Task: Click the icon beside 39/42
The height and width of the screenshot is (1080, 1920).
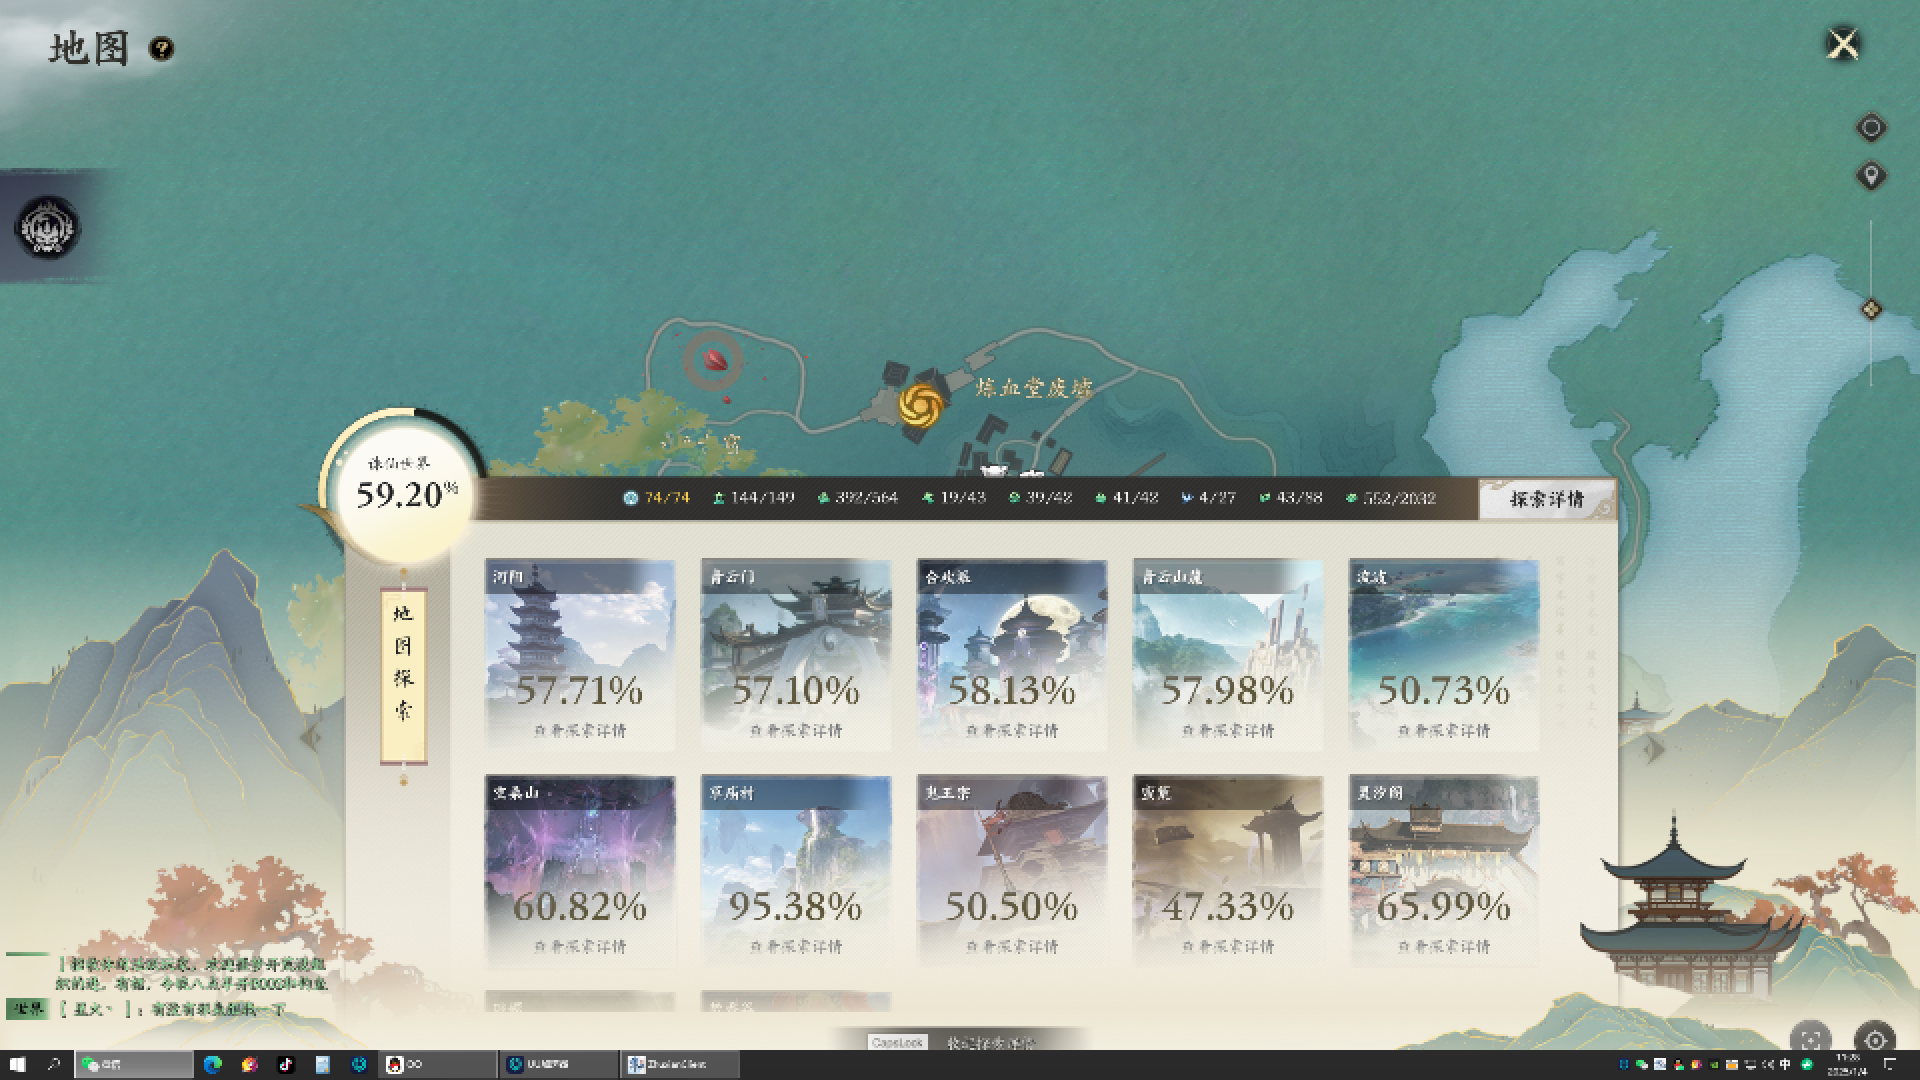Action: (1014, 498)
